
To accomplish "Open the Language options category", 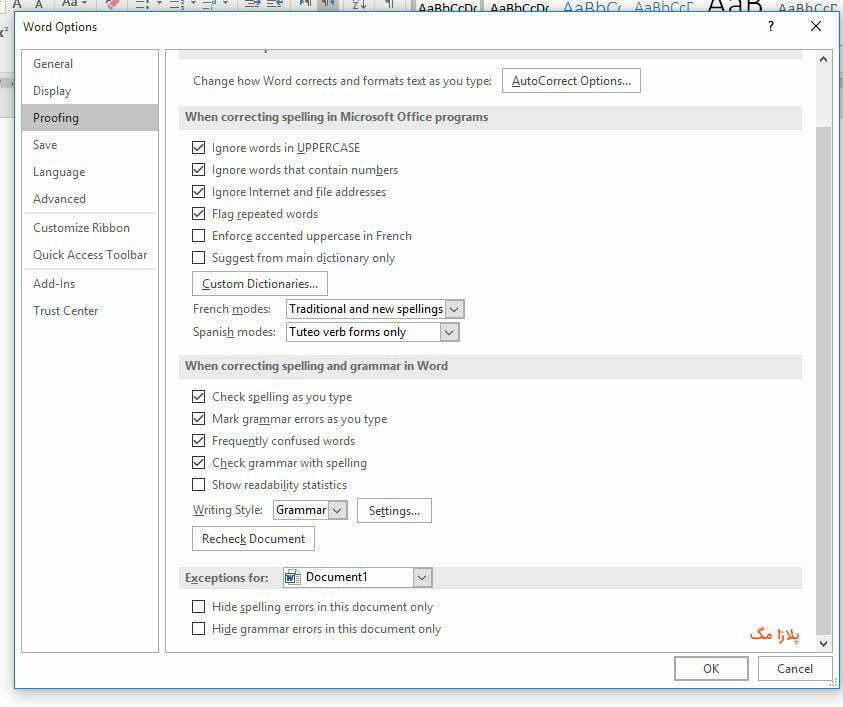I will (90, 172).
